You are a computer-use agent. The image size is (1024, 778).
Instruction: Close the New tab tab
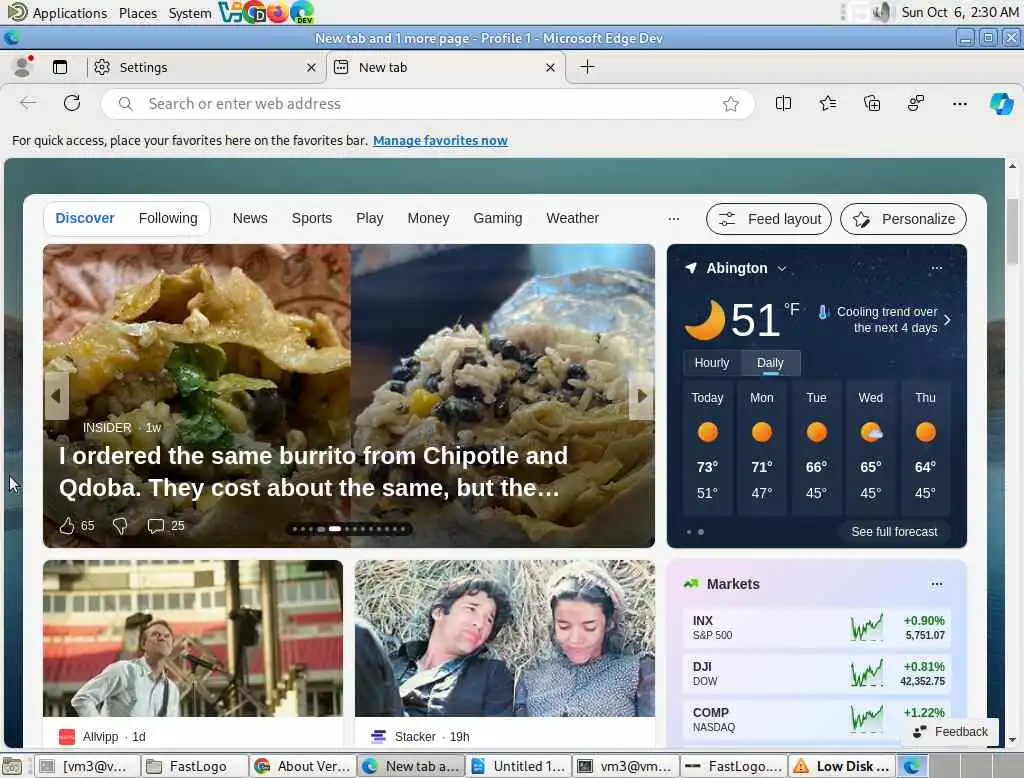tap(551, 67)
